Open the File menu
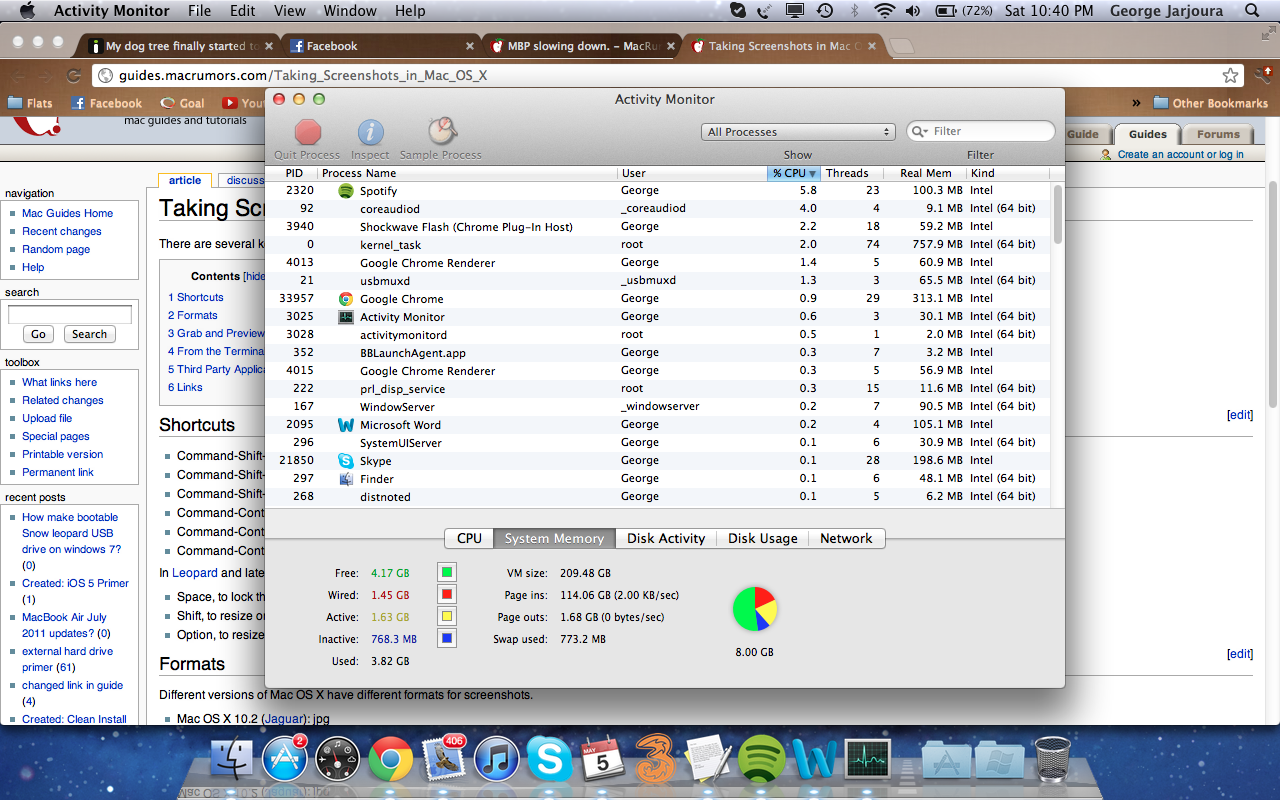Screen dimensions: 1280x800 point(199,11)
